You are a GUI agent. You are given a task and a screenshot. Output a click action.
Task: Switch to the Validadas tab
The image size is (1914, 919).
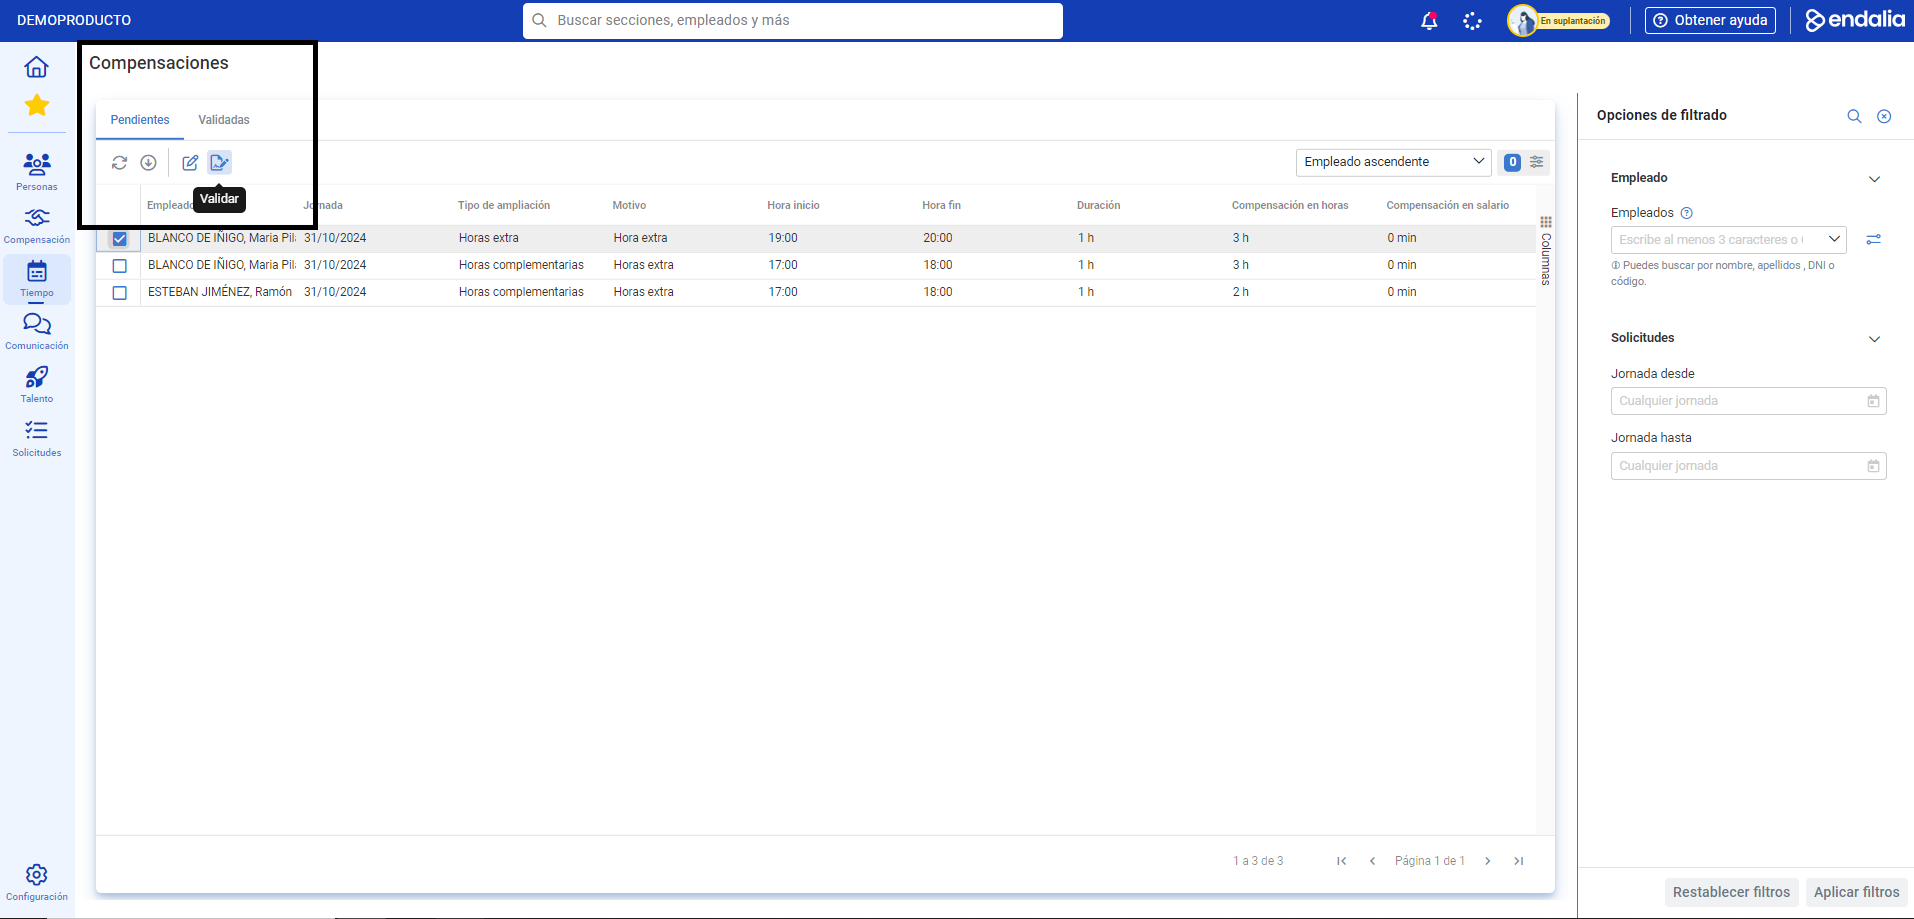[x=224, y=120]
